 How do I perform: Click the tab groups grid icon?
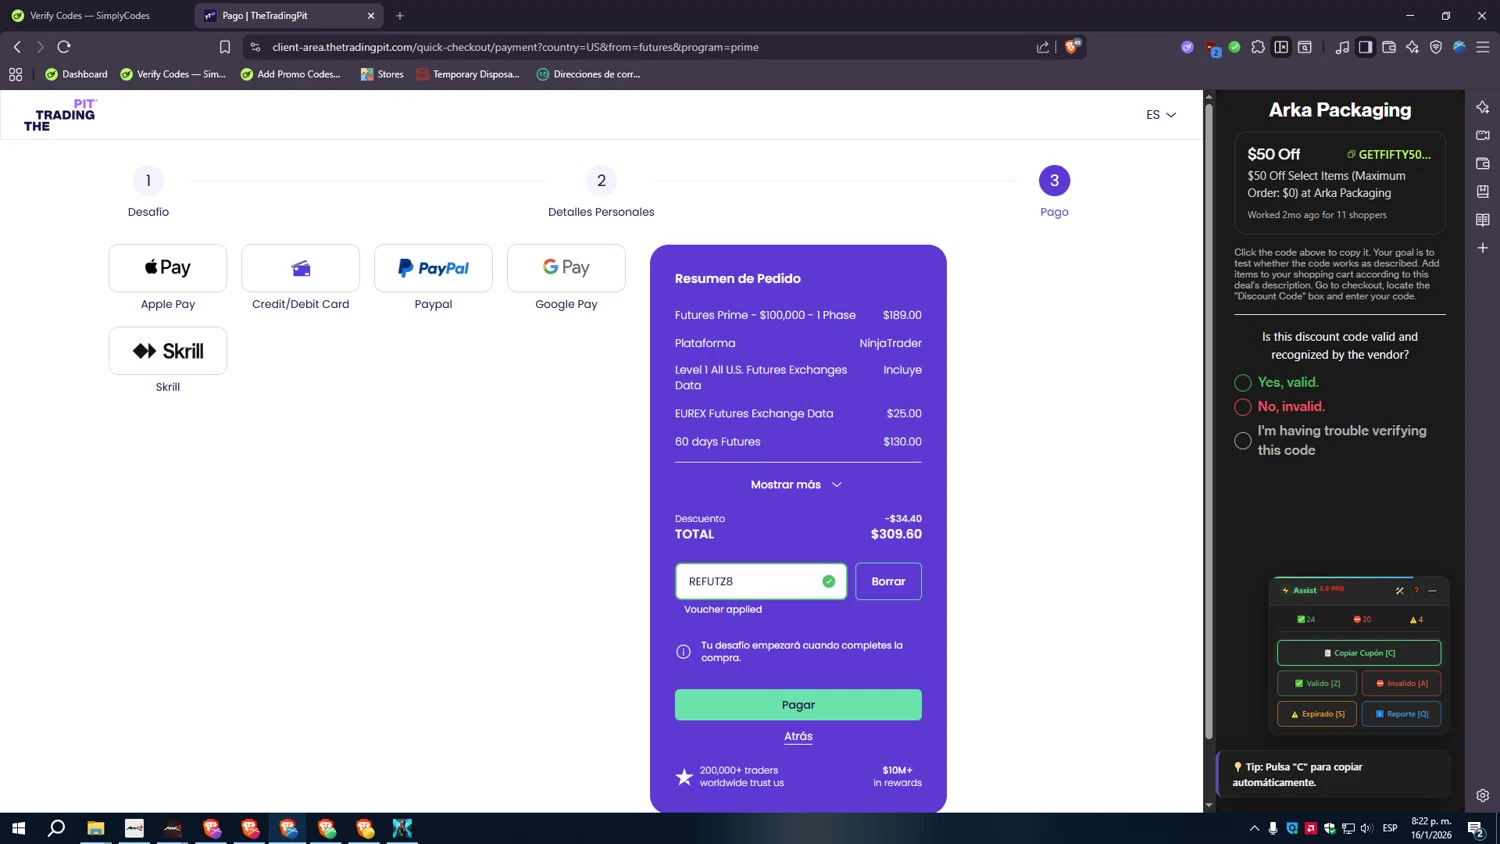point(15,74)
